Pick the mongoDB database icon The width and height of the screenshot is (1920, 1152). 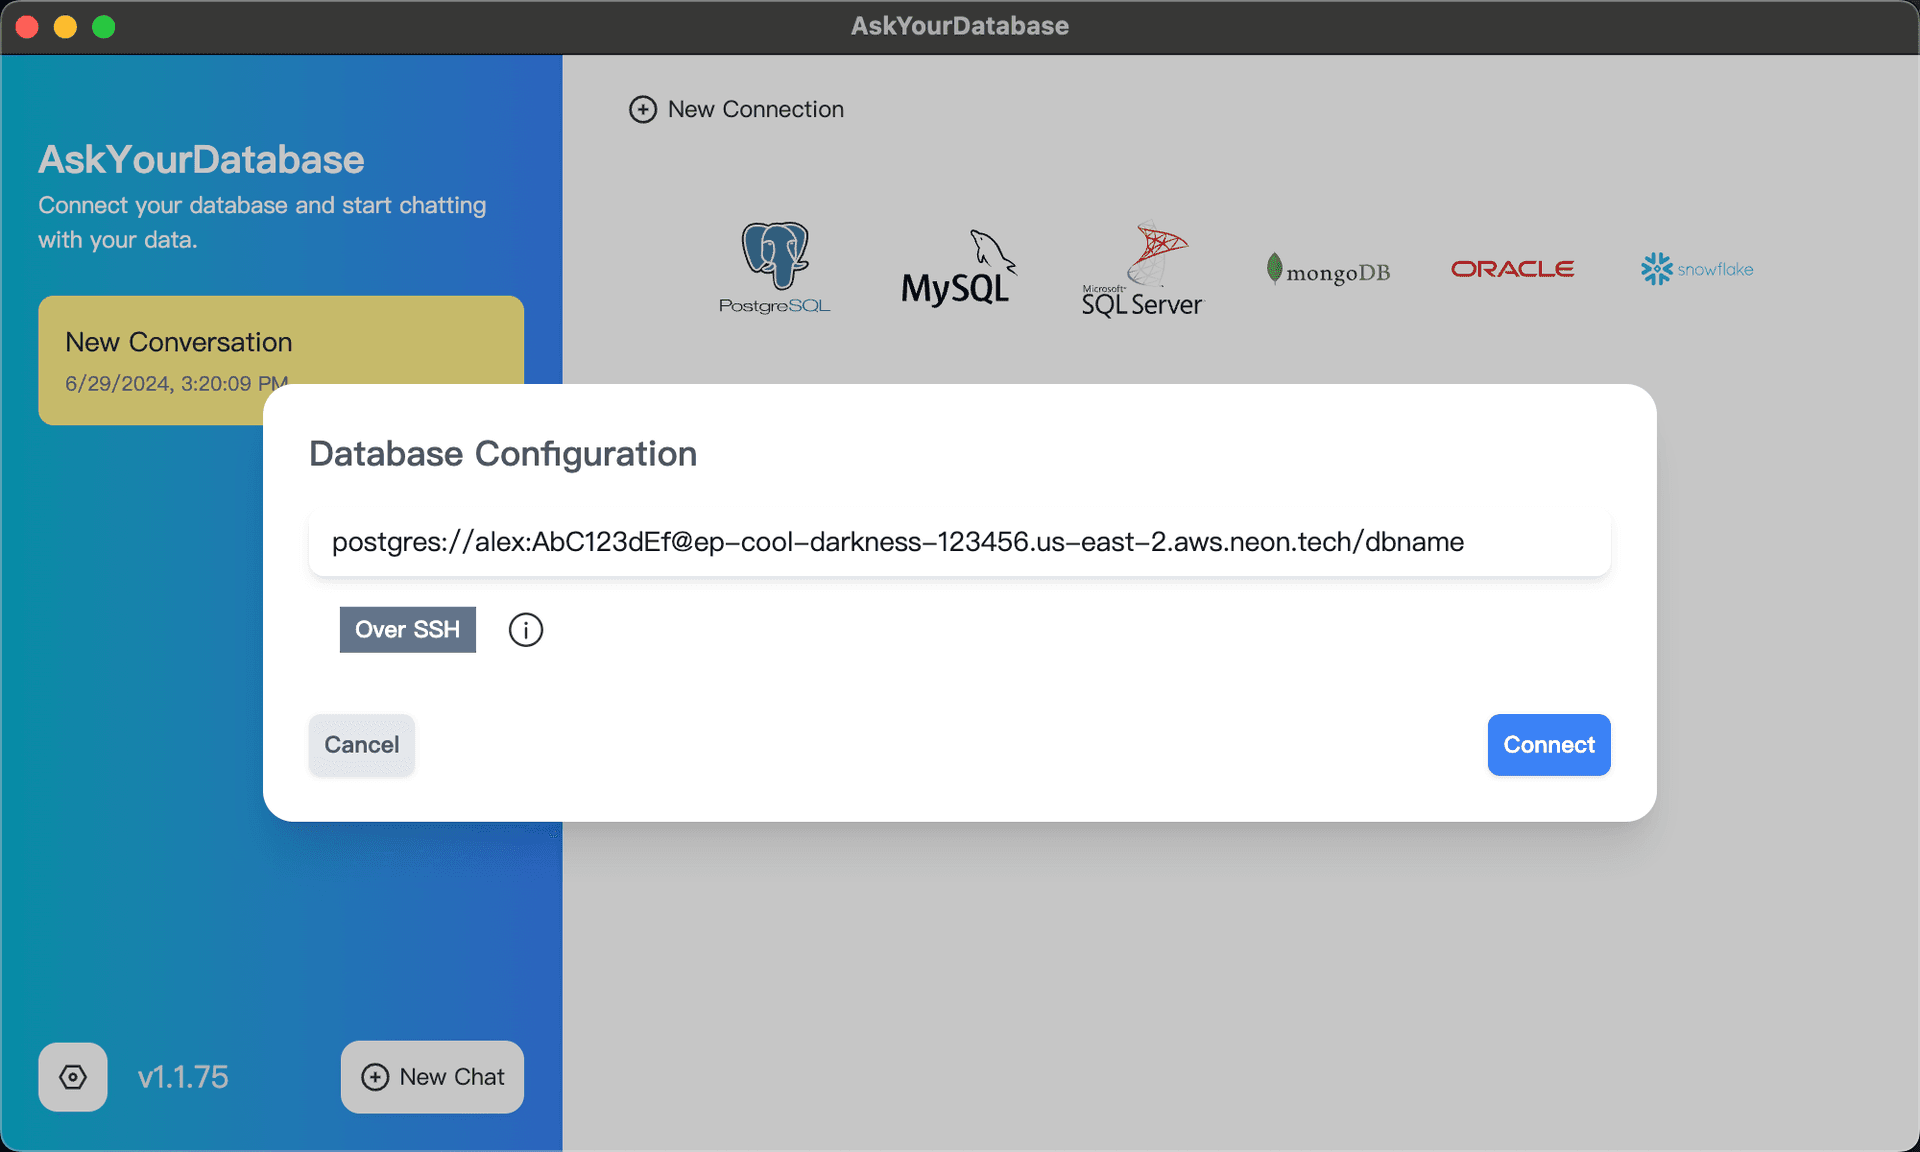(1327, 268)
